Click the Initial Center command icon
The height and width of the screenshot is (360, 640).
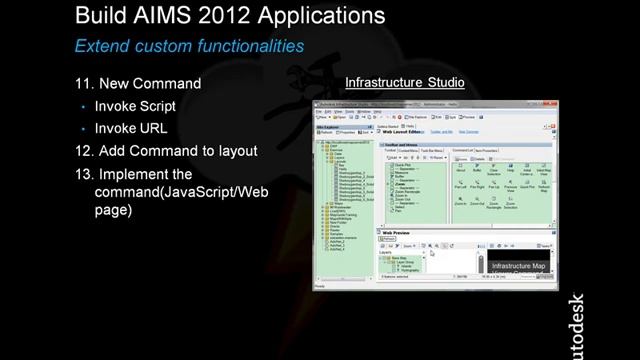click(527, 169)
